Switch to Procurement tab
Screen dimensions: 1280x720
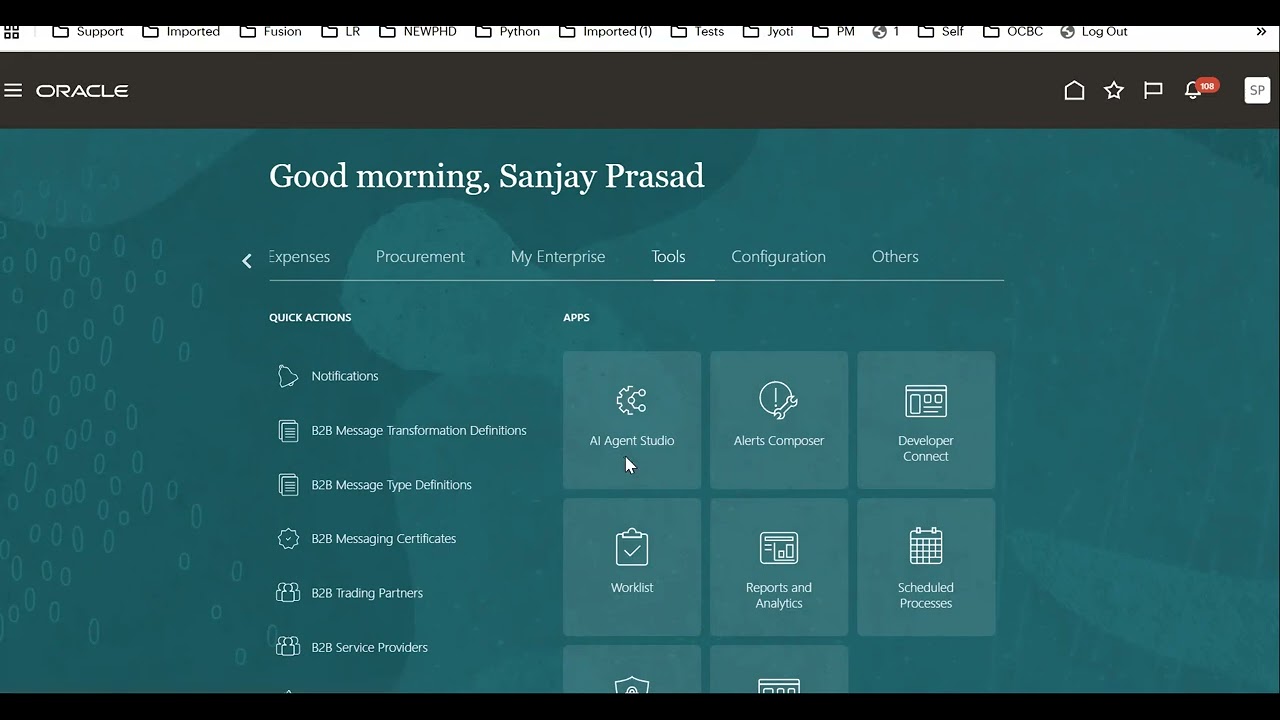click(x=420, y=257)
